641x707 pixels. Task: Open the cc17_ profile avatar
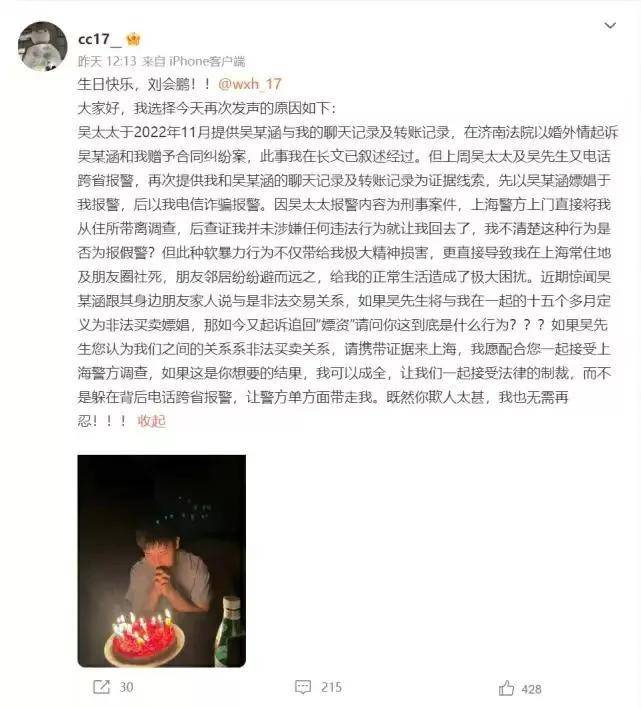[42, 46]
